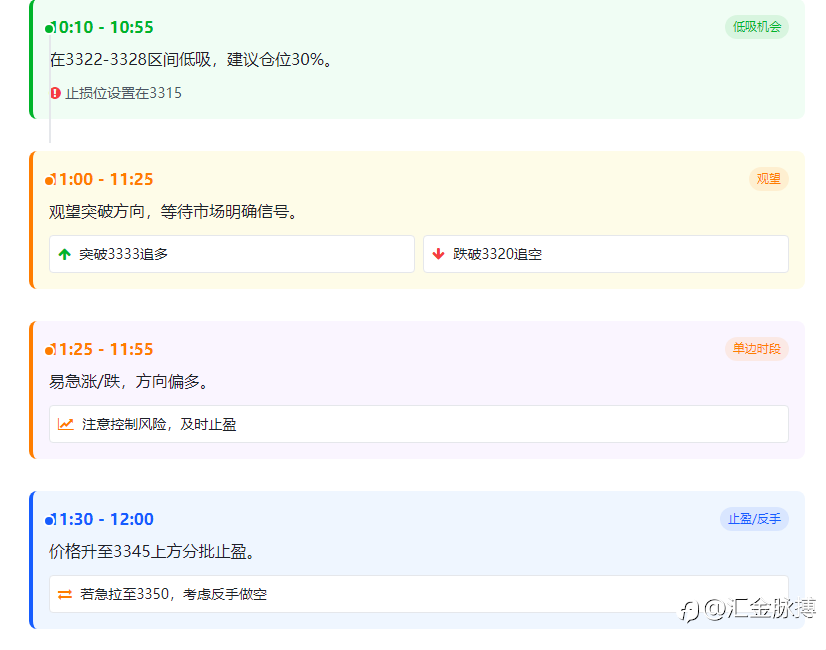
Task: Click the 注意控制风险，及时止盈 box
Action: 419,424
